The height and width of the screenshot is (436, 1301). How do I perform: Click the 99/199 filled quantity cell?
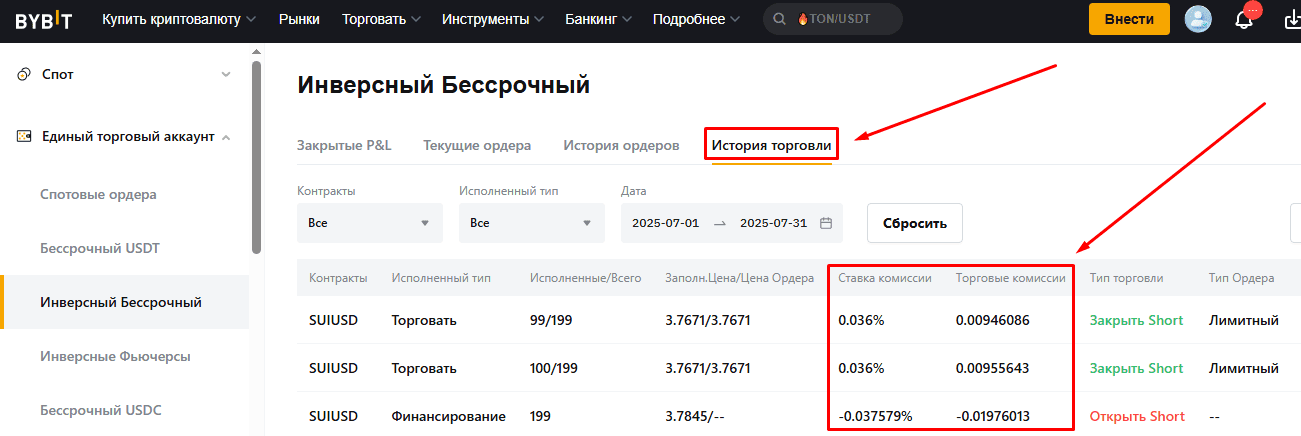tap(551, 320)
